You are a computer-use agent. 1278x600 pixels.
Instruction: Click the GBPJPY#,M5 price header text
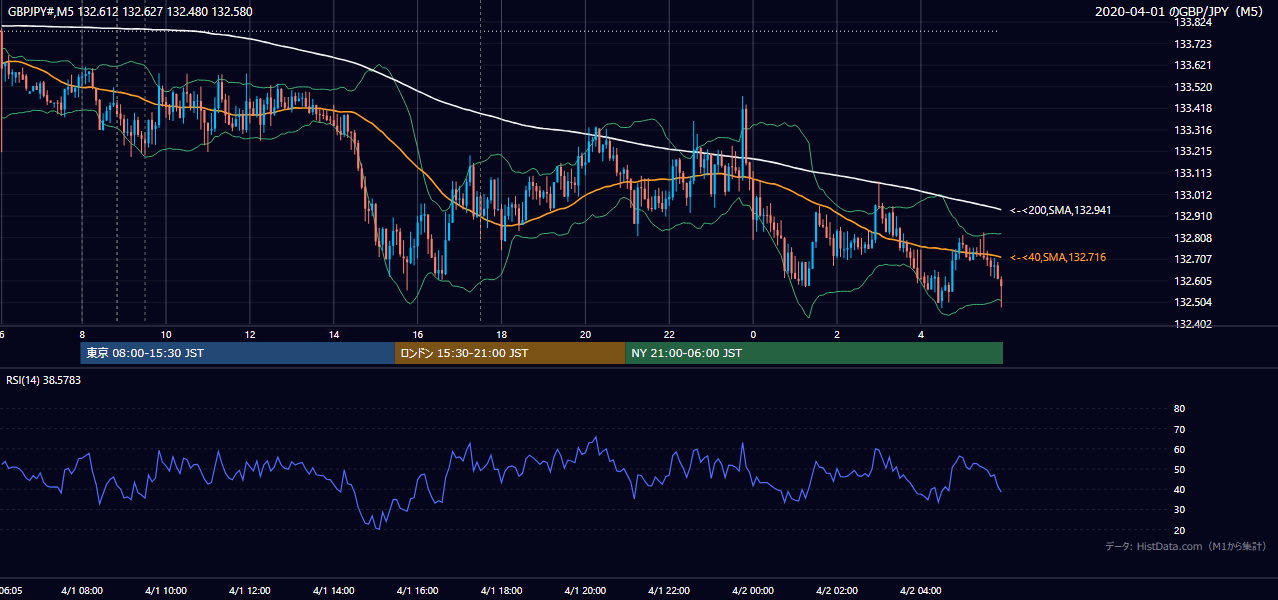tap(130, 12)
